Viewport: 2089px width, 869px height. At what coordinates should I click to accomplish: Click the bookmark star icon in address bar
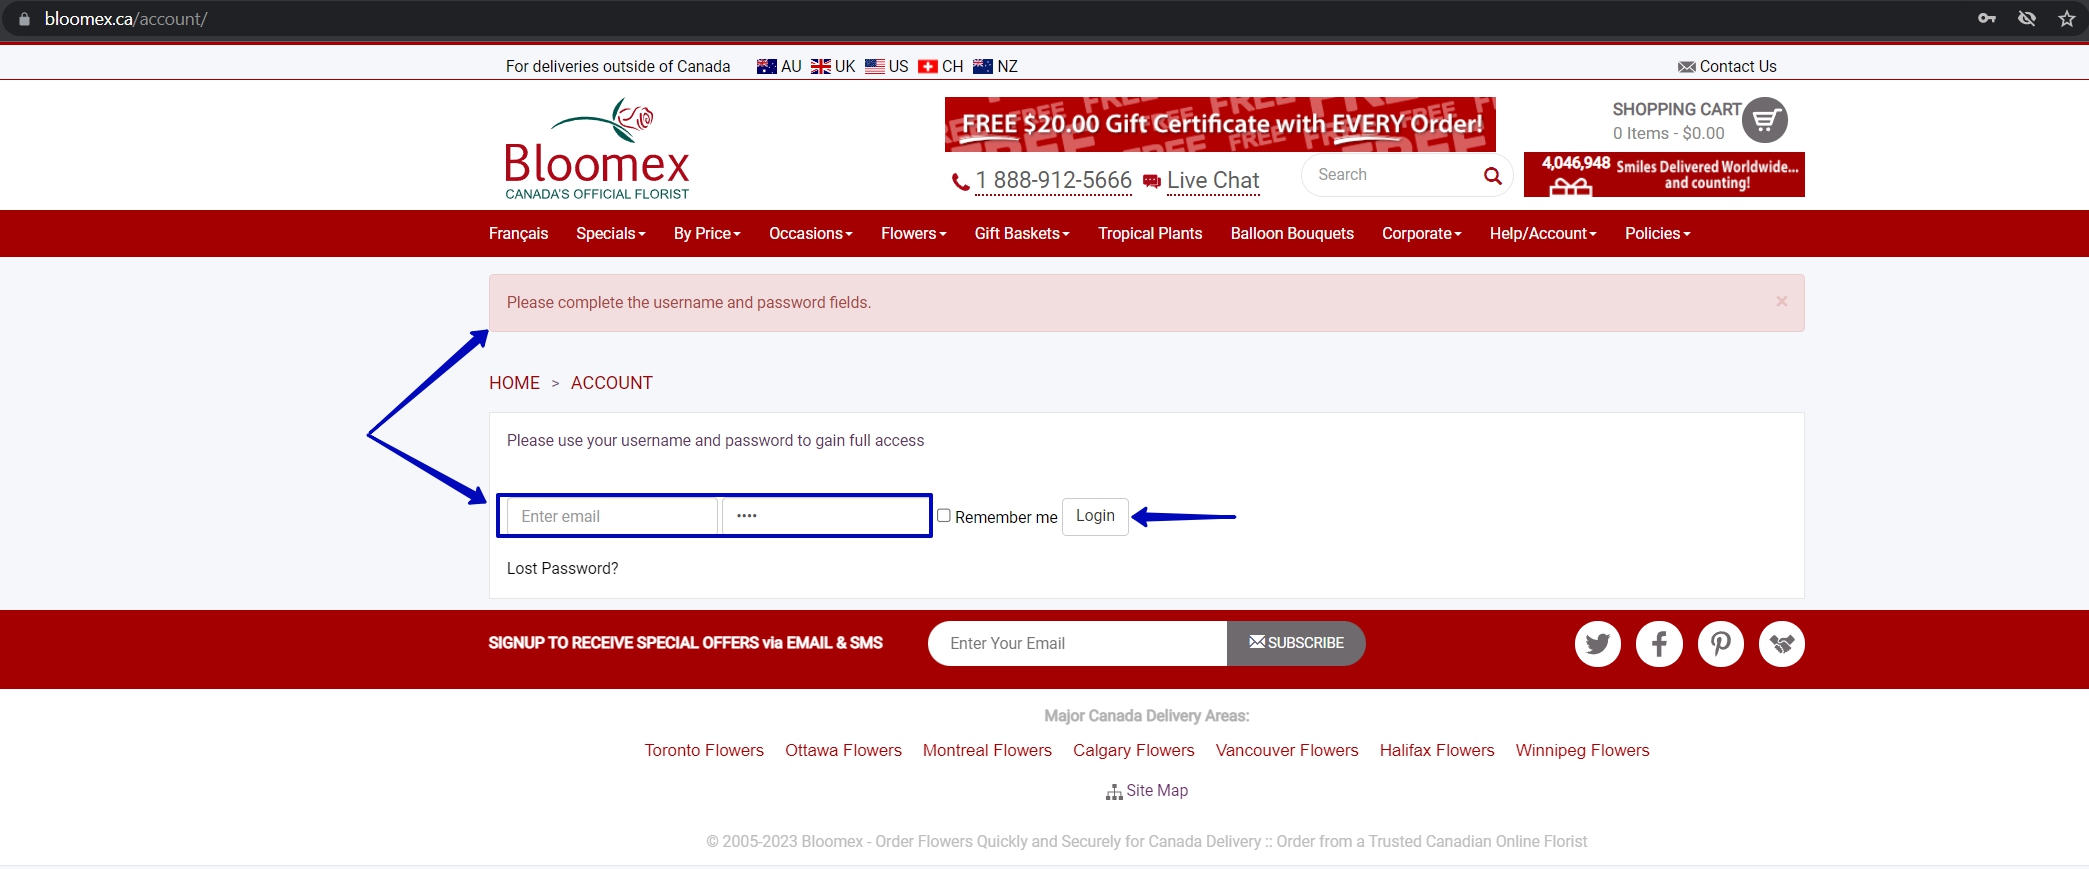pos(2067,18)
